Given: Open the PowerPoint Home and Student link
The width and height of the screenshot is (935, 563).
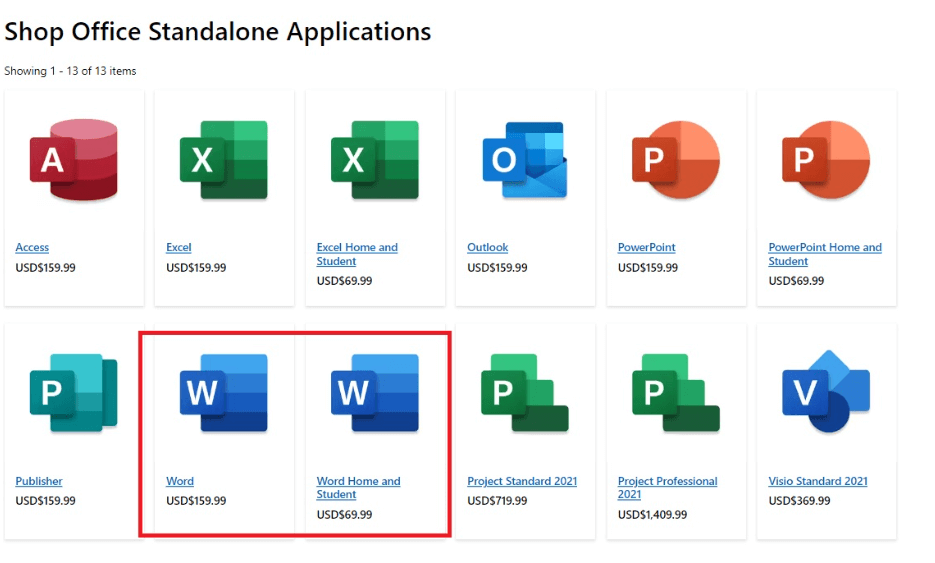Looking at the screenshot, I should [x=825, y=254].
